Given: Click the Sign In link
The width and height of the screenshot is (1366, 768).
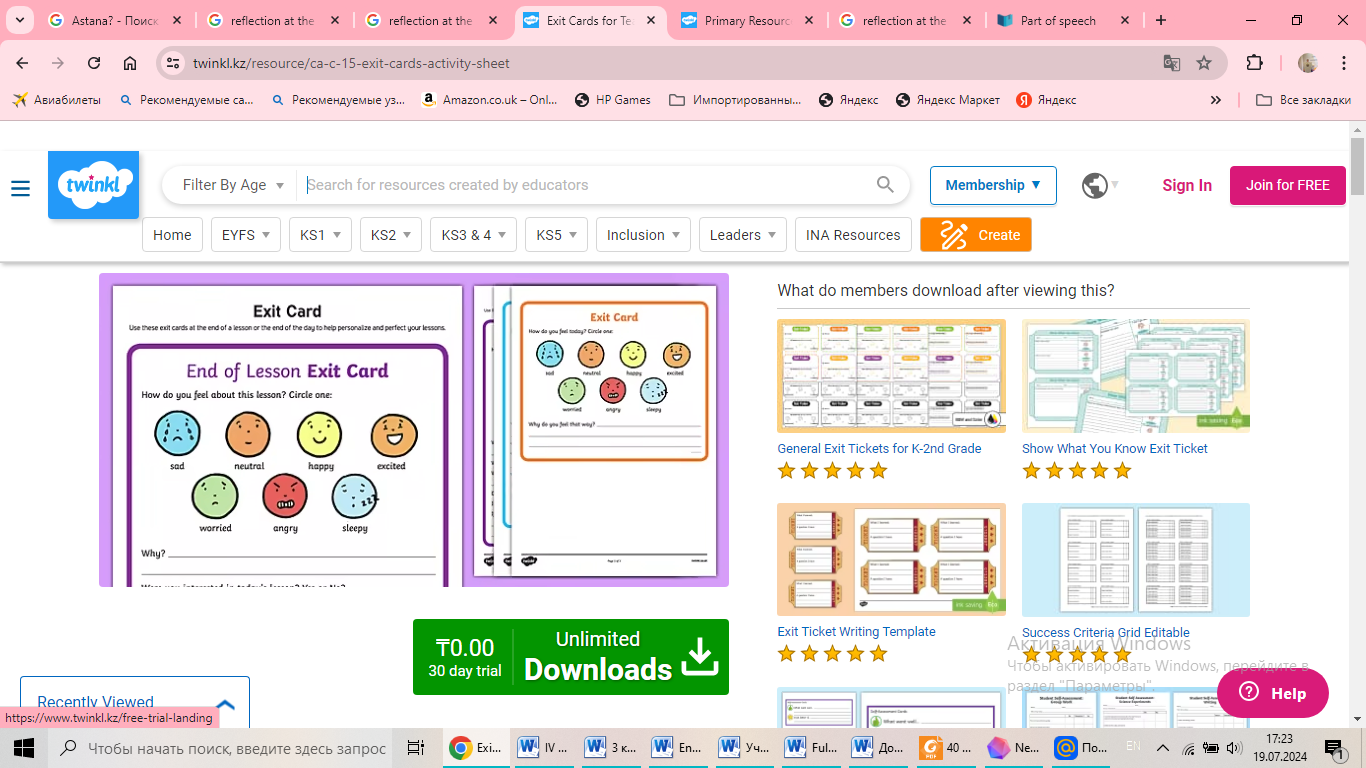Looking at the screenshot, I should click(x=1187, y=185).
